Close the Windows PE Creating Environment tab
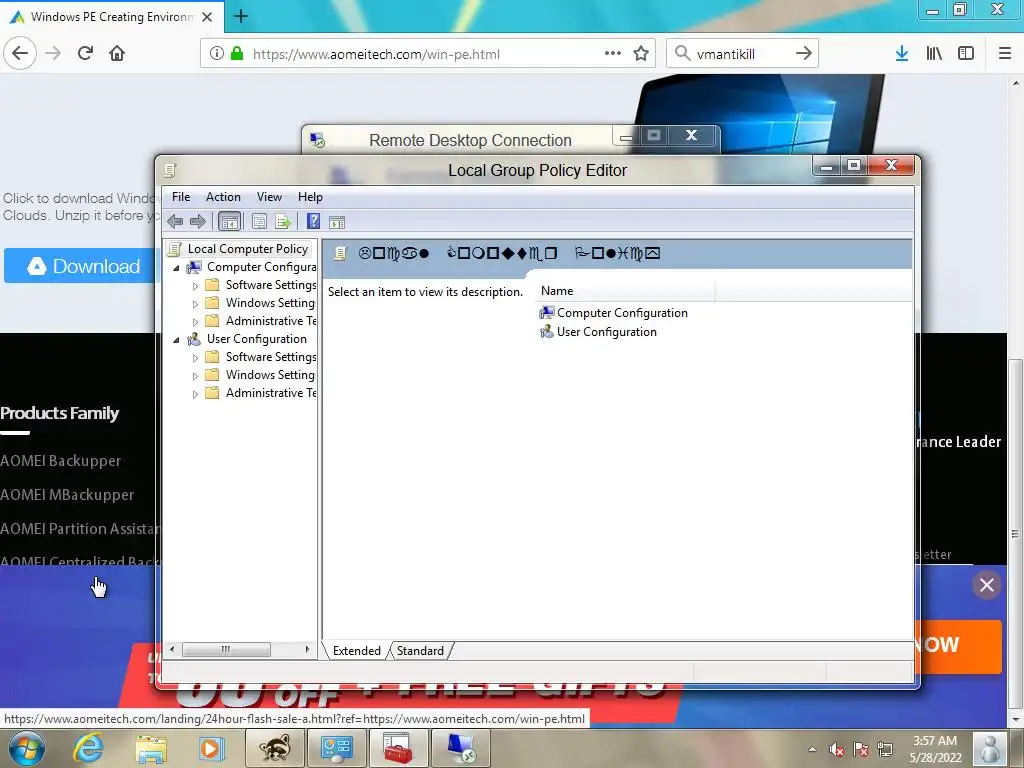This screenshot has height=768, width=1024. [207, 17]
